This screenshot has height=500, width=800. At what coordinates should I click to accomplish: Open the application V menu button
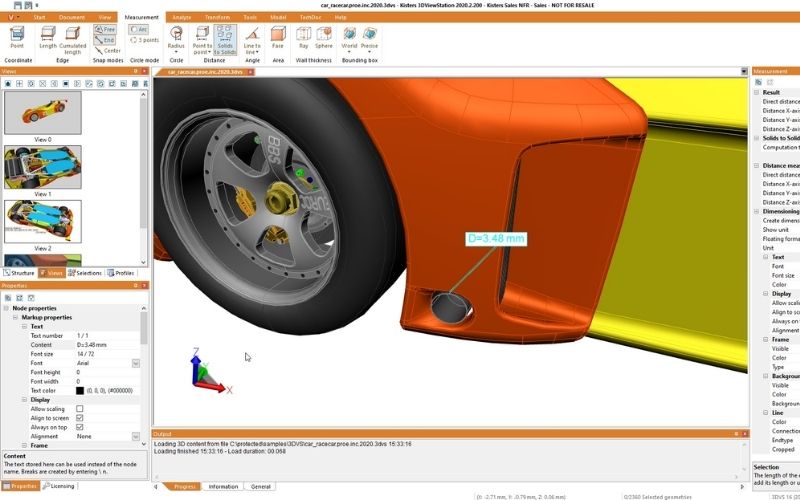tap(11, 17)
